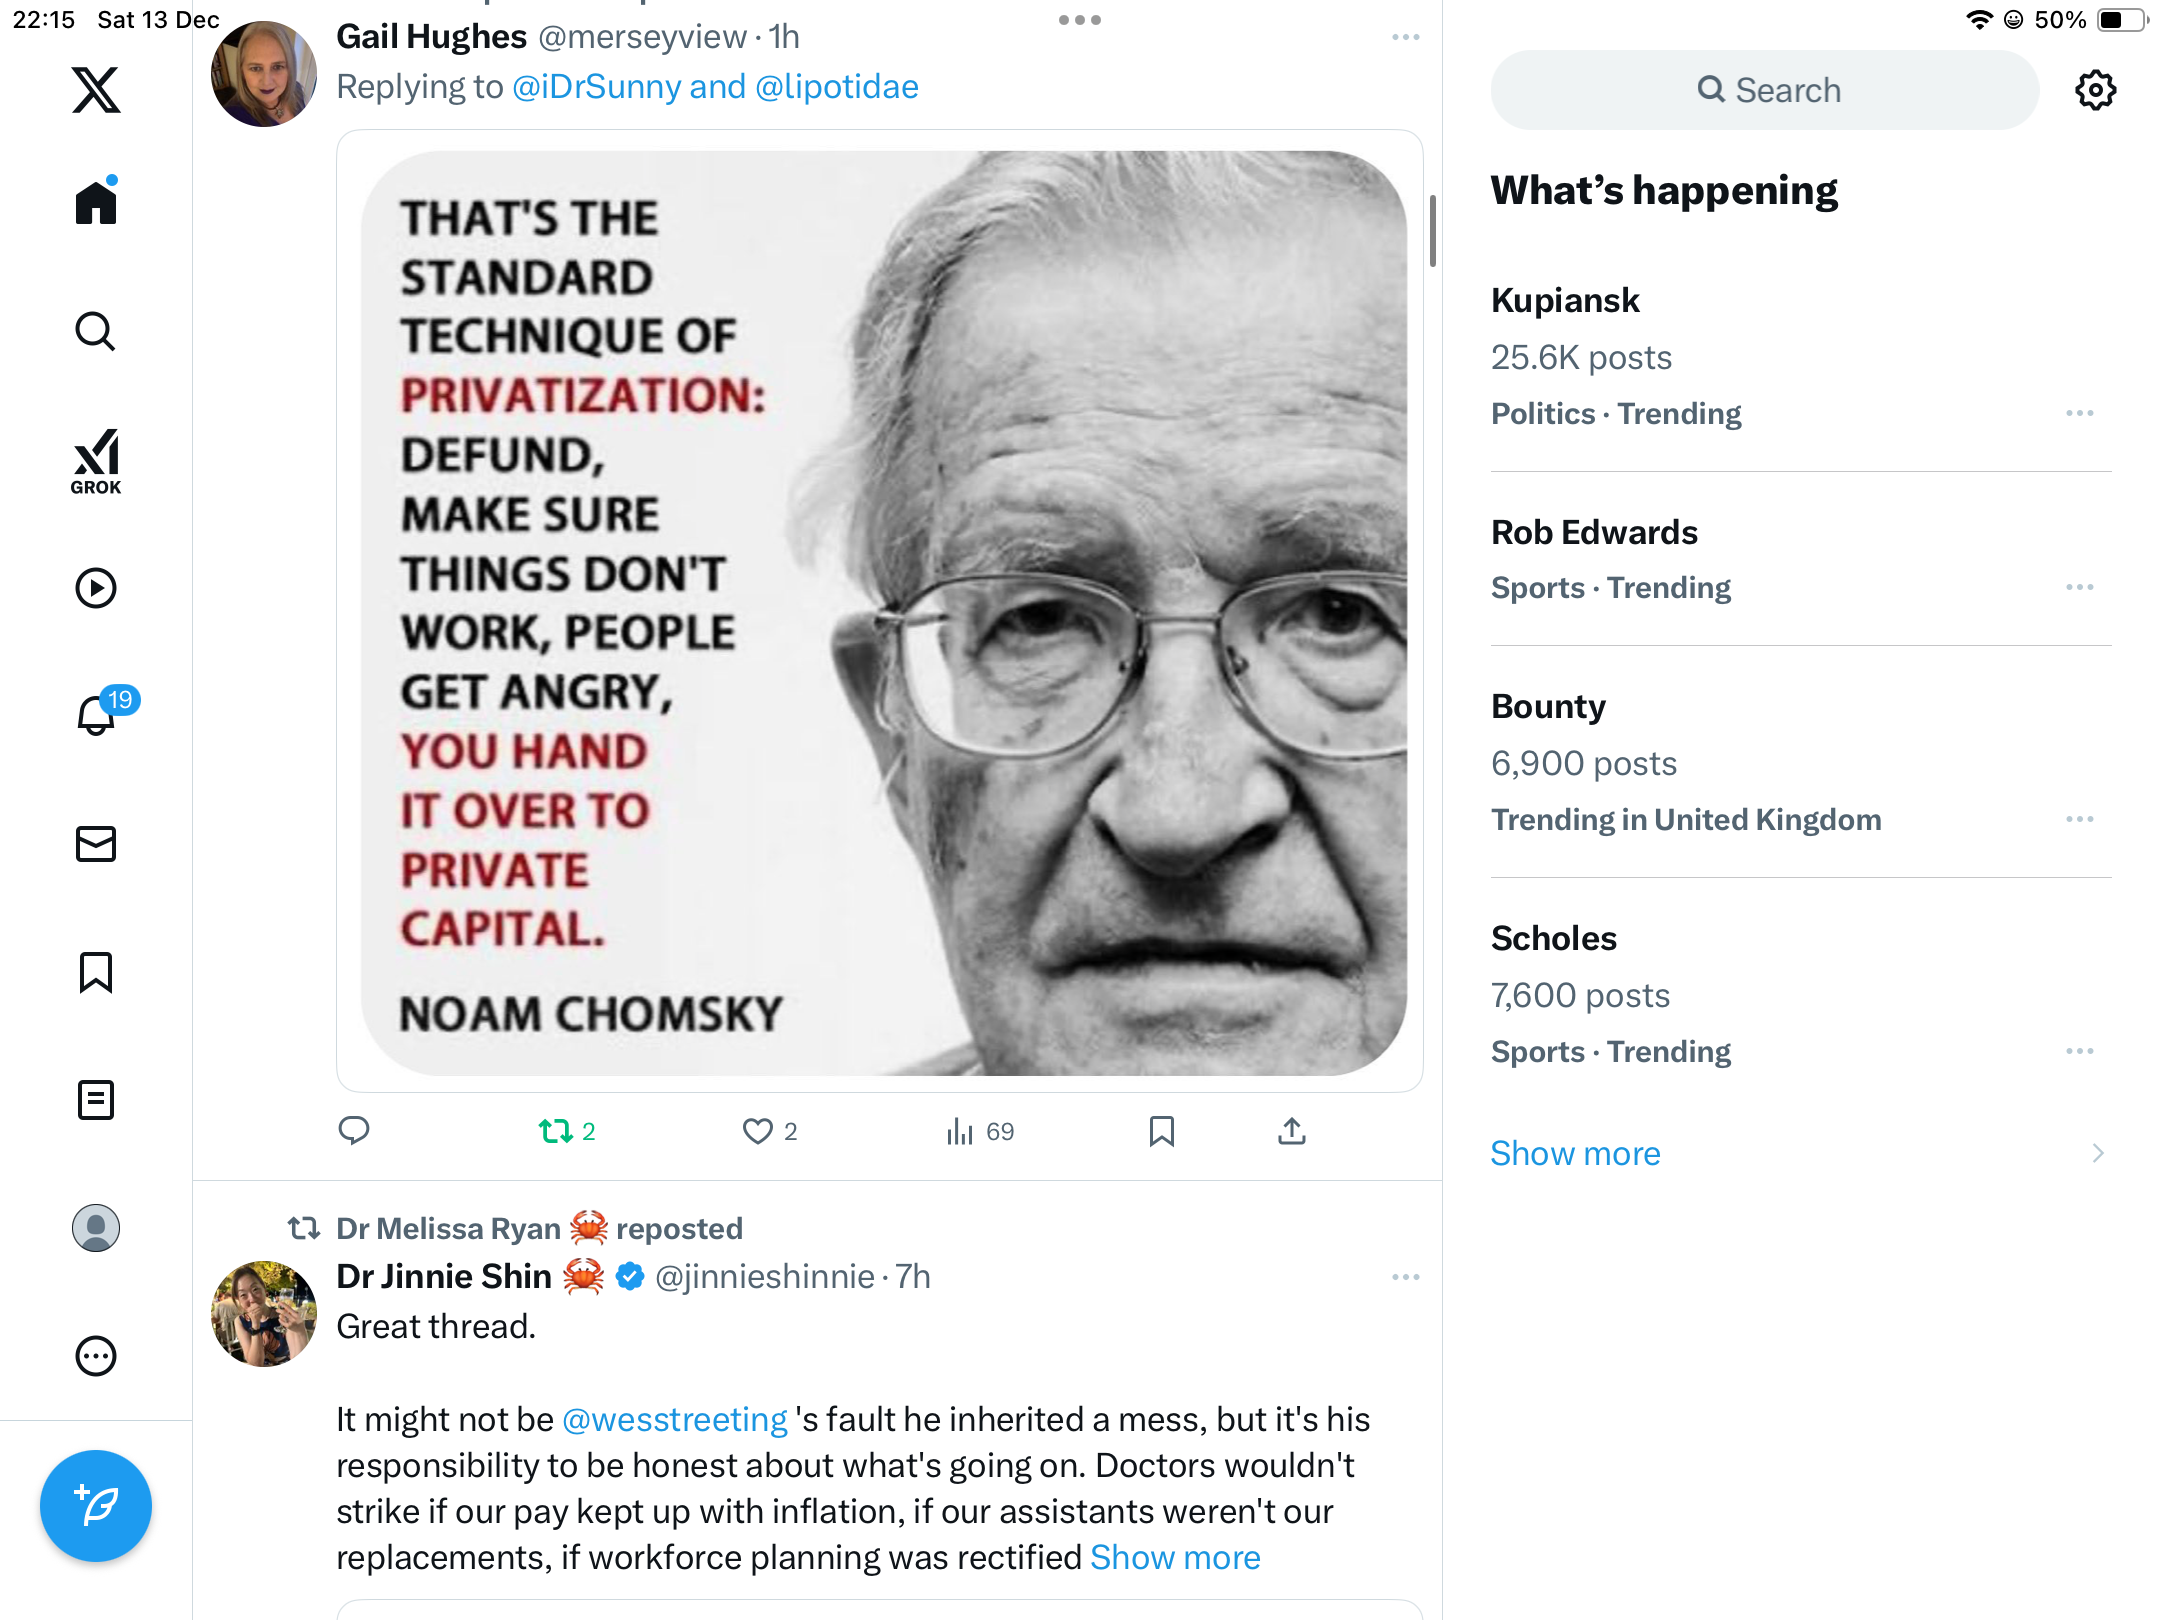Expand Jinnie Shin's post with Show more
Image resolution: width=2160 pixels, height=1620 pixels.
click(1175, 1557)
